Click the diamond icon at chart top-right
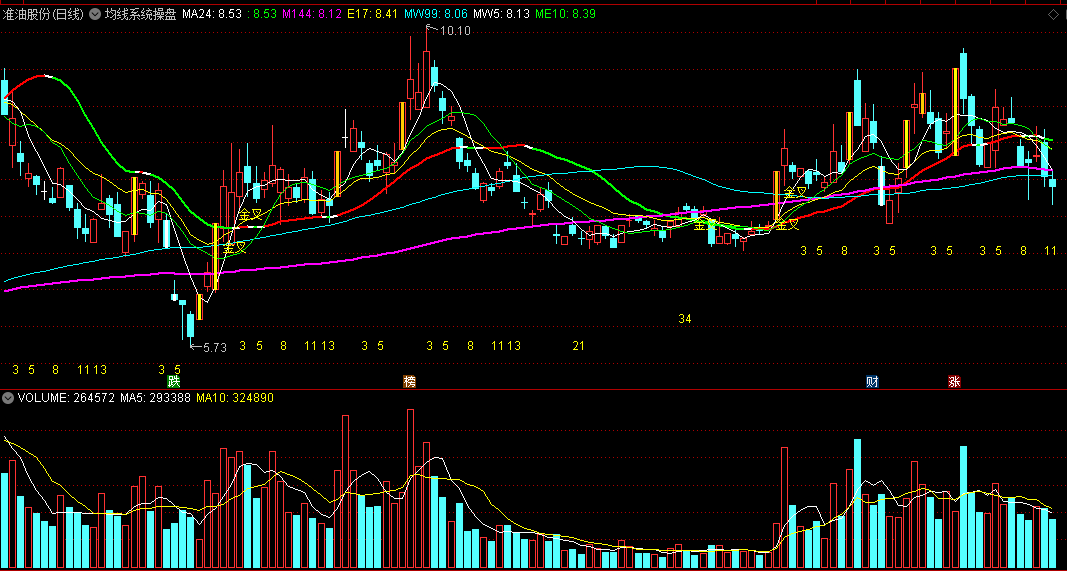 [x=1053, y=14]
